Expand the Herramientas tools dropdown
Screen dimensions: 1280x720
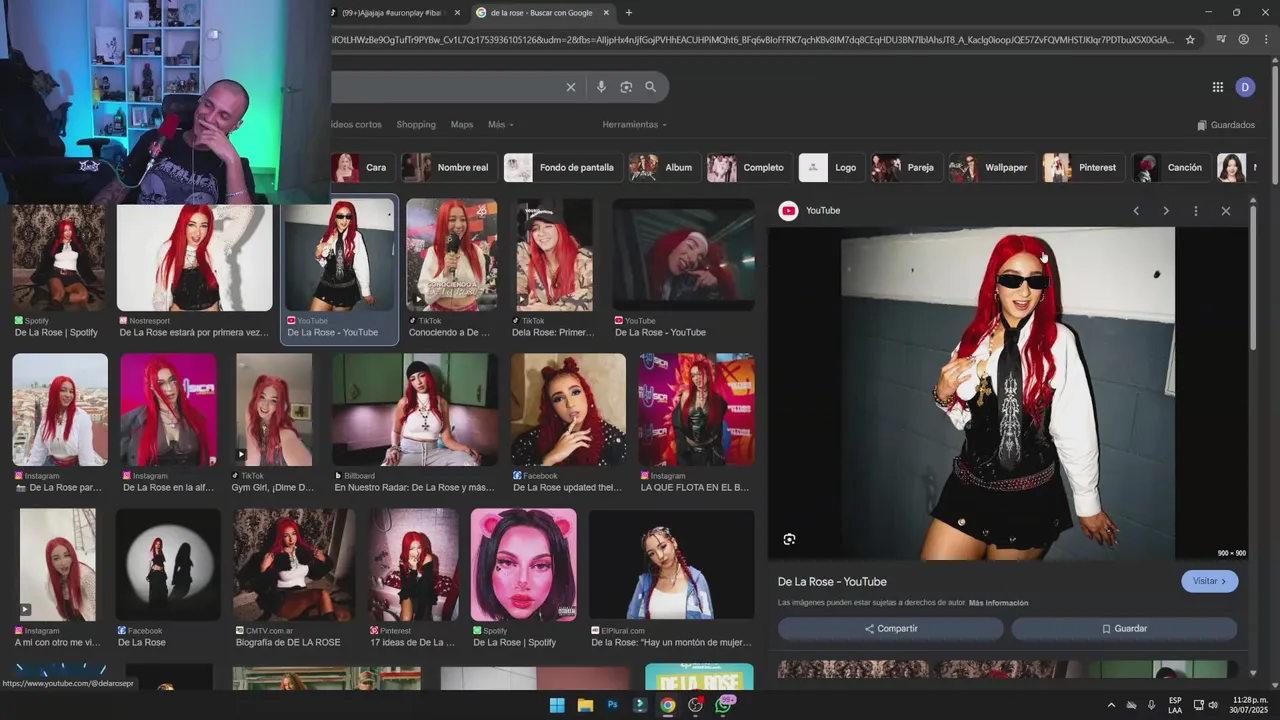pyautogui.click(x=634, y=125)
